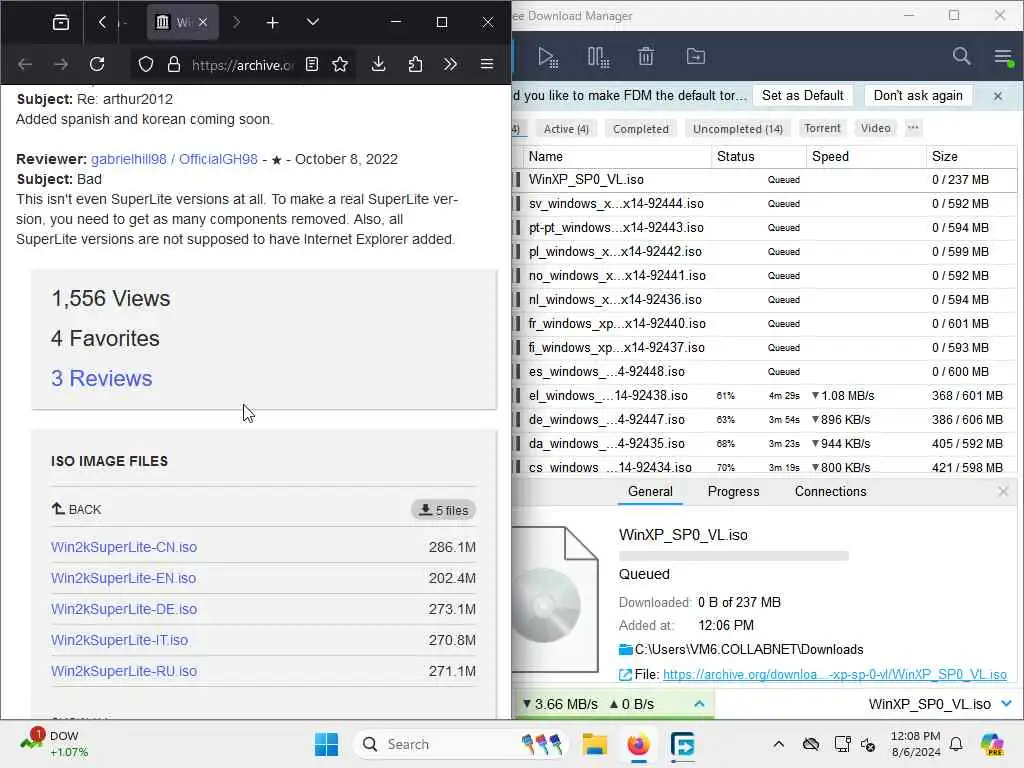Bookmark this page with star icon
Viewport: 1024px width, 768px height.
340,64
